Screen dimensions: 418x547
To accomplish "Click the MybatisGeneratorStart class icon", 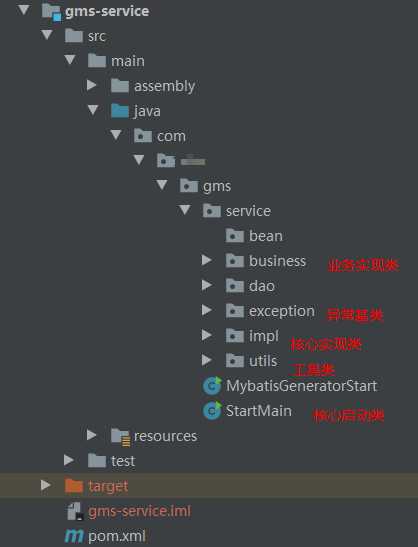I will click(x=212, y=385).
